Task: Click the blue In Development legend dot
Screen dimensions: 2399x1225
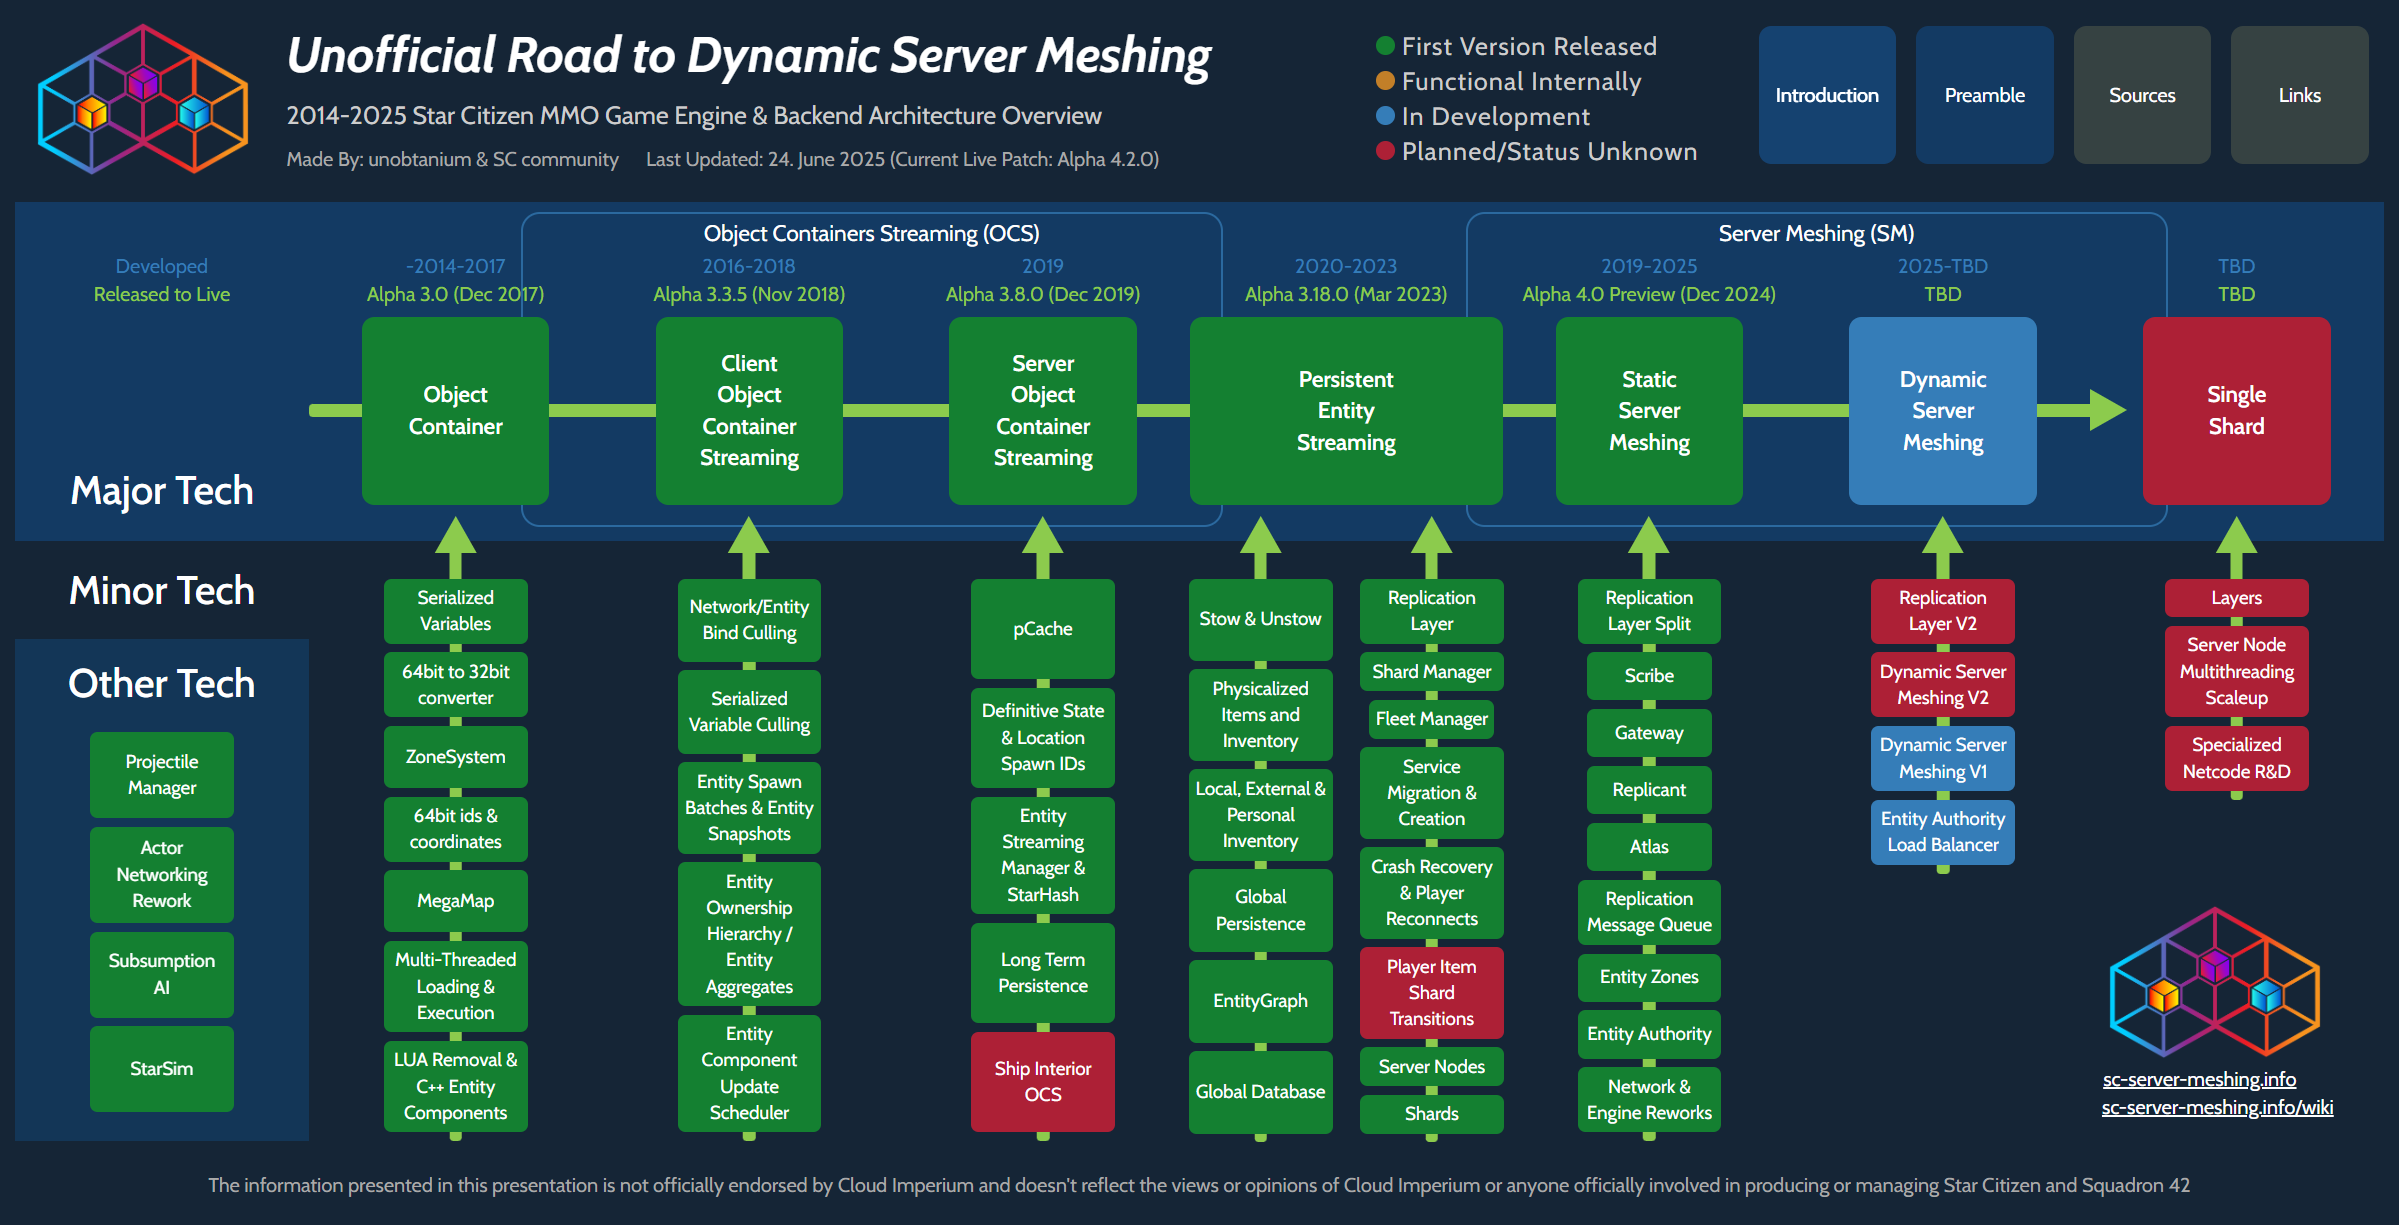Action: [1385, 116]
